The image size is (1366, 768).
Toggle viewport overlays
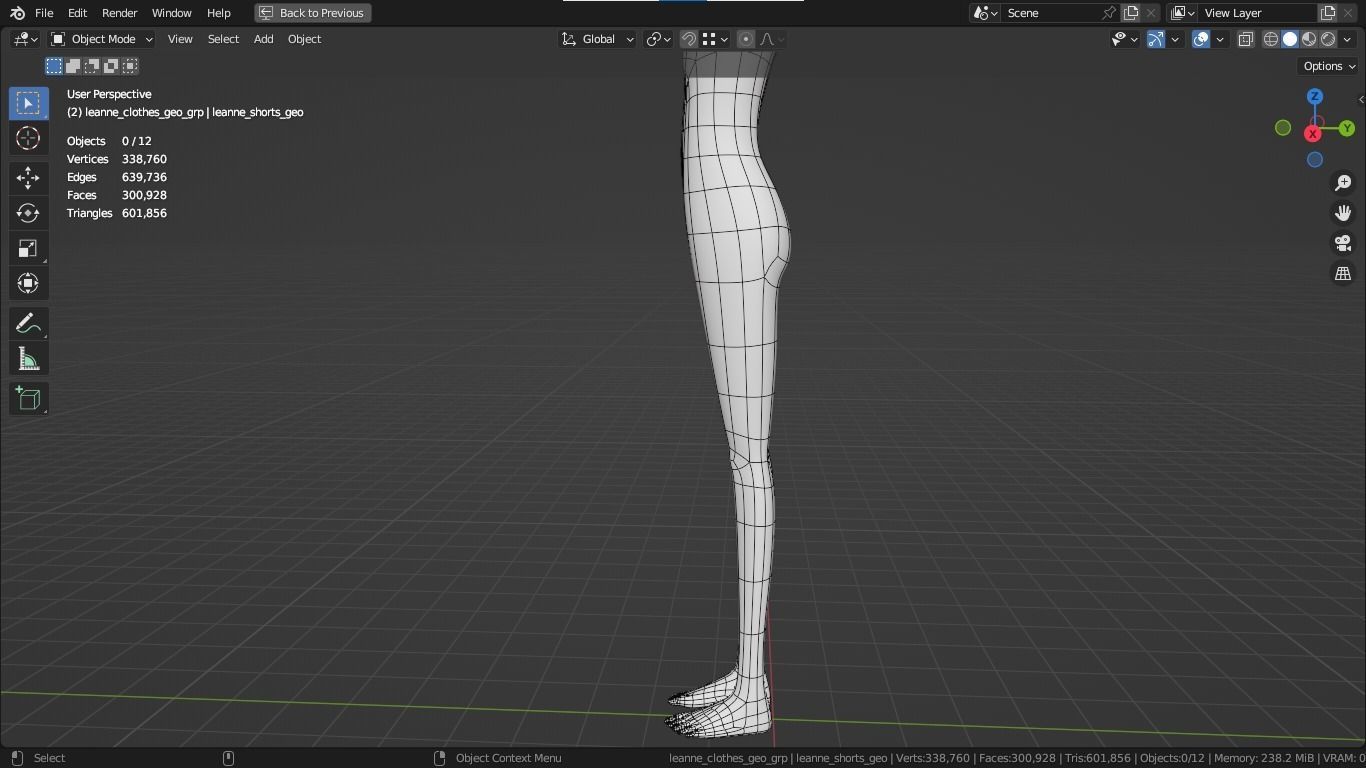(1201, 39)
